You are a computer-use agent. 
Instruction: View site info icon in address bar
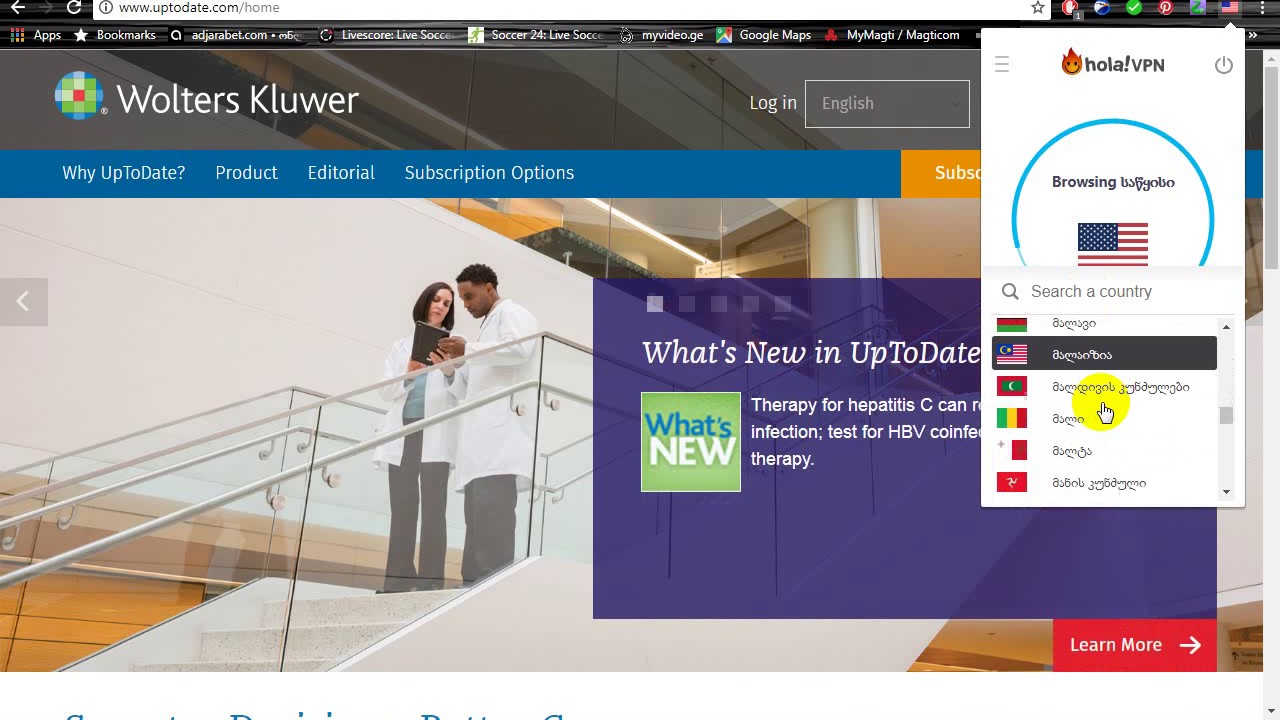[106, 7]
